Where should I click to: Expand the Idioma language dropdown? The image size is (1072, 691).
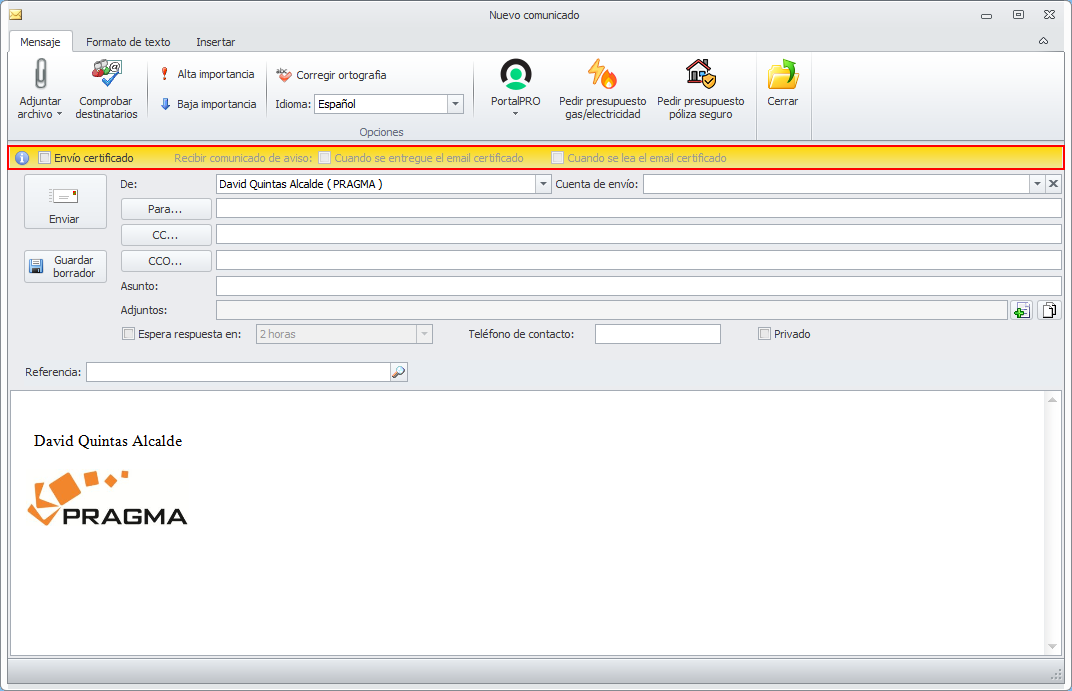tap(455, 104)
